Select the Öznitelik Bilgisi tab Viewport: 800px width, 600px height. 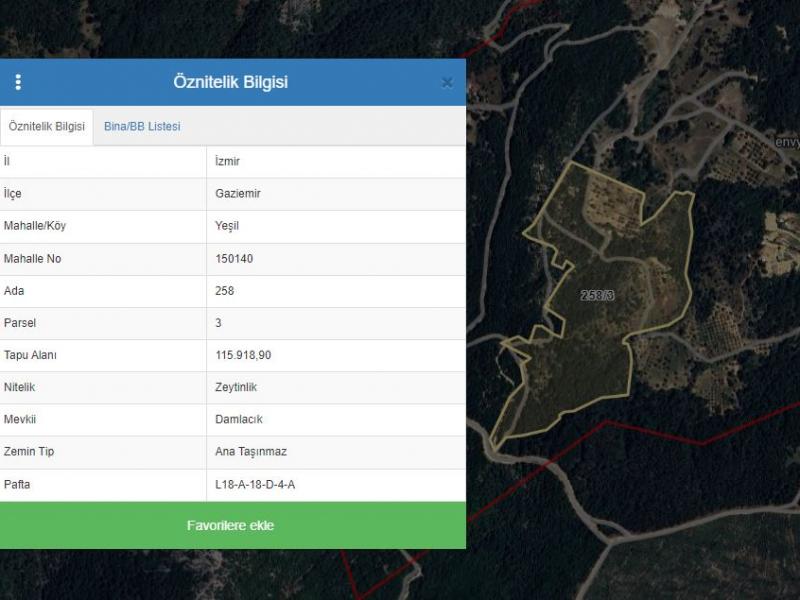click(x=47, y=127)
